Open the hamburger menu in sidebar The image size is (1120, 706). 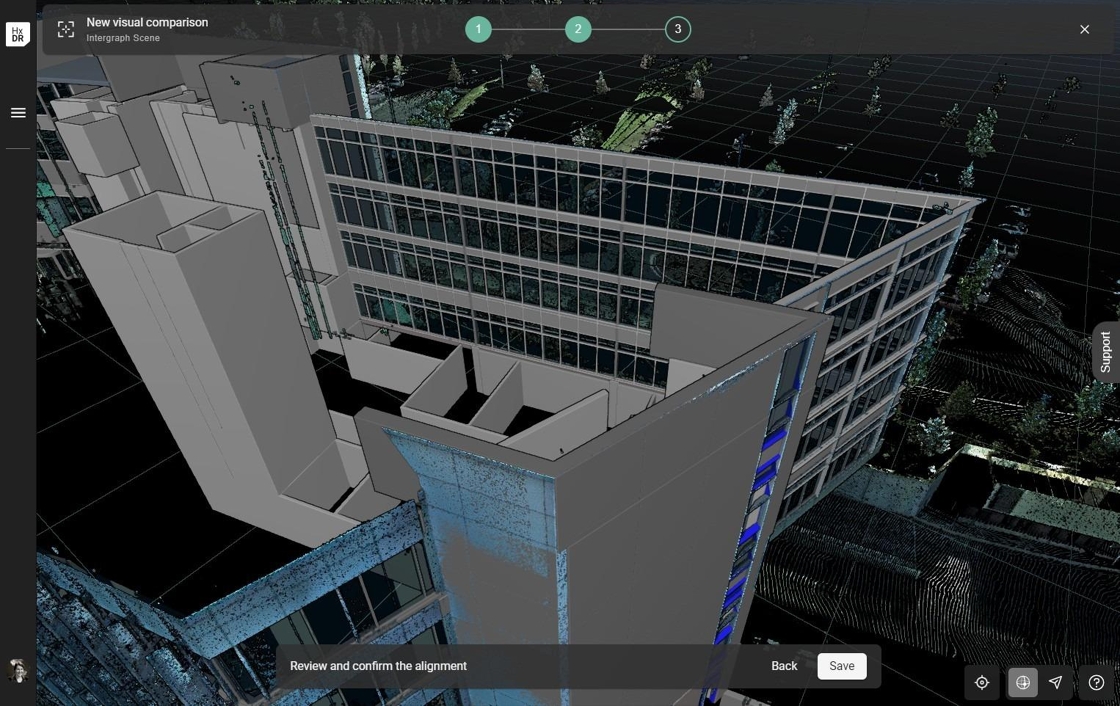coord(18,113)
